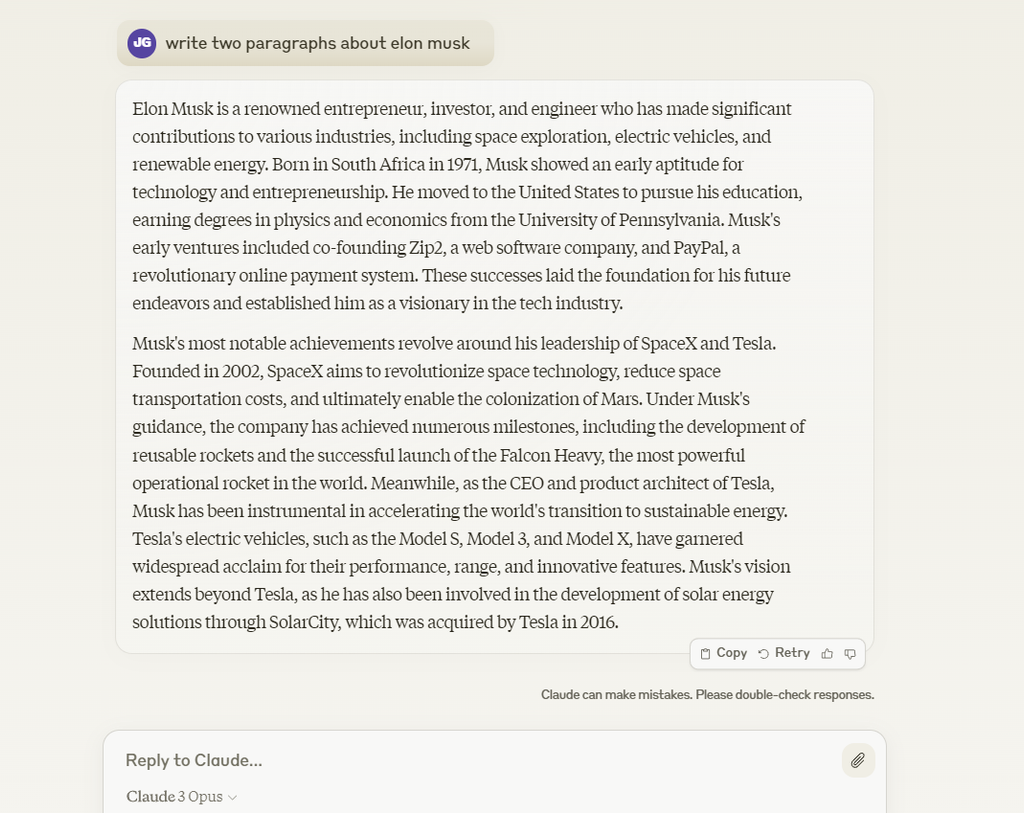Click the paragraph beginning 'Elon Musk is a renowned'
Image resolution: width=1024 pixels, height=813 pixels.
(x=467, y=206)
